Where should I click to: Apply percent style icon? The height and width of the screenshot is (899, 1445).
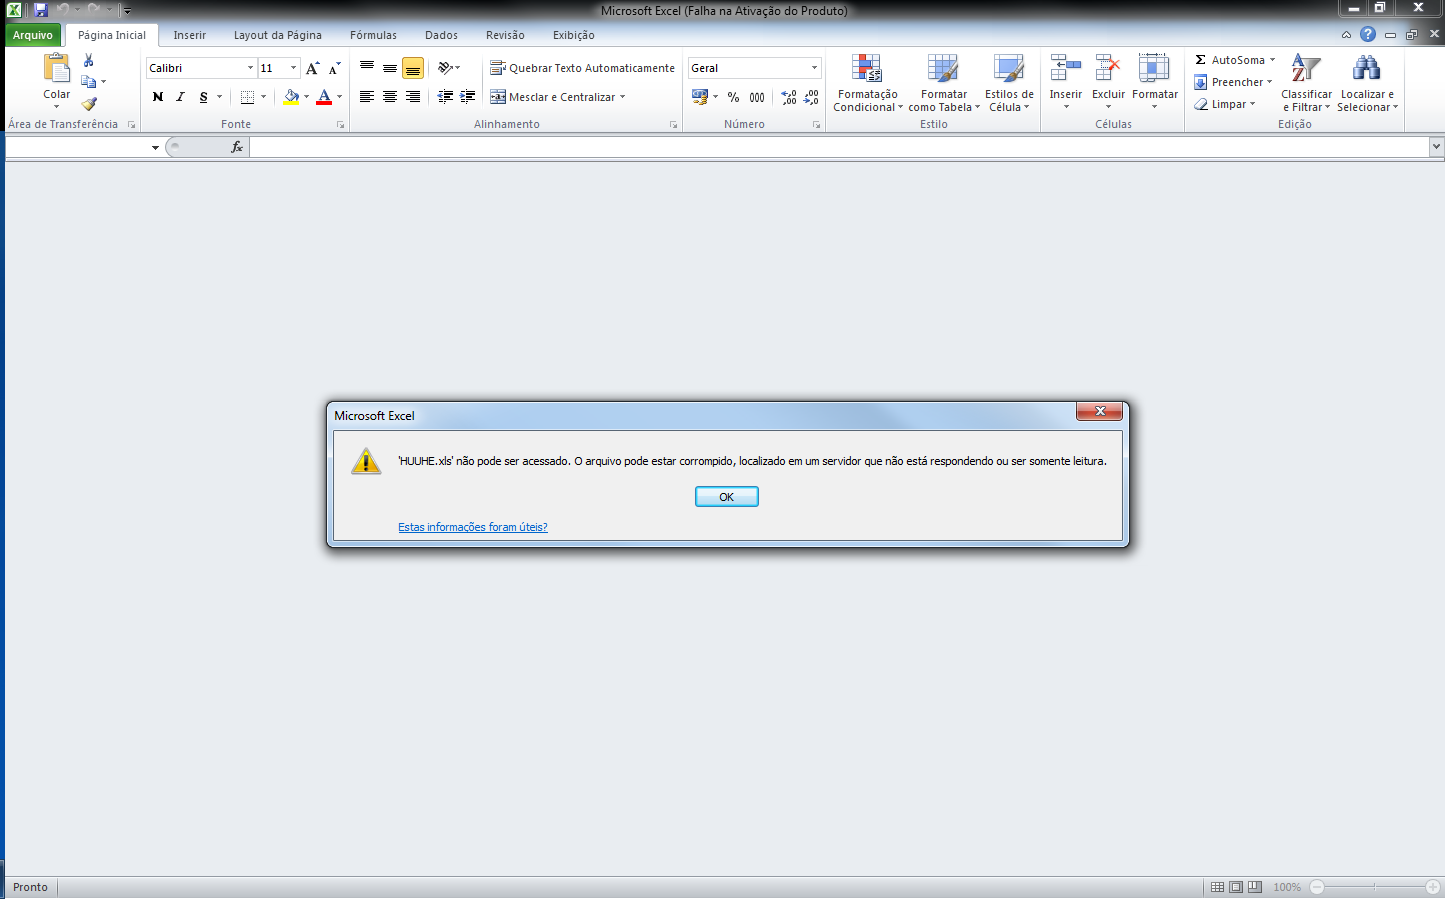click(x=734, y=97)
